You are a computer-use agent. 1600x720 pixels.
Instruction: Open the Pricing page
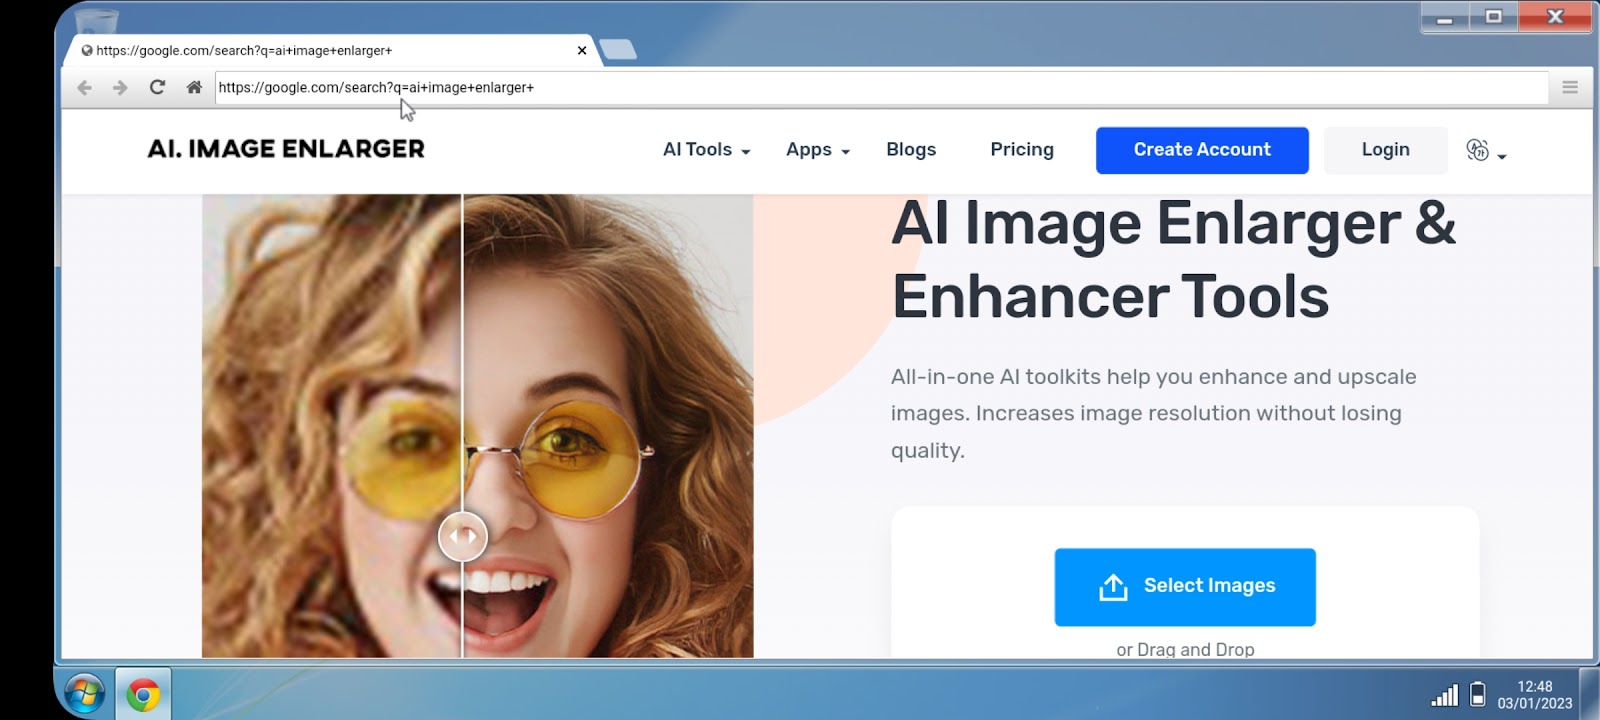coord(1022,150)
